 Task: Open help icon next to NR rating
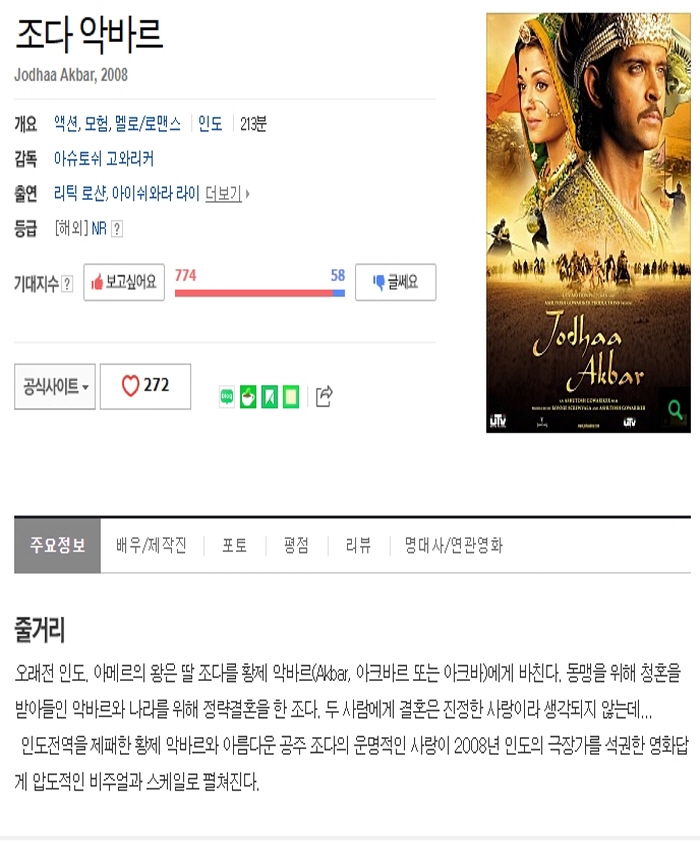click(117, 229)
